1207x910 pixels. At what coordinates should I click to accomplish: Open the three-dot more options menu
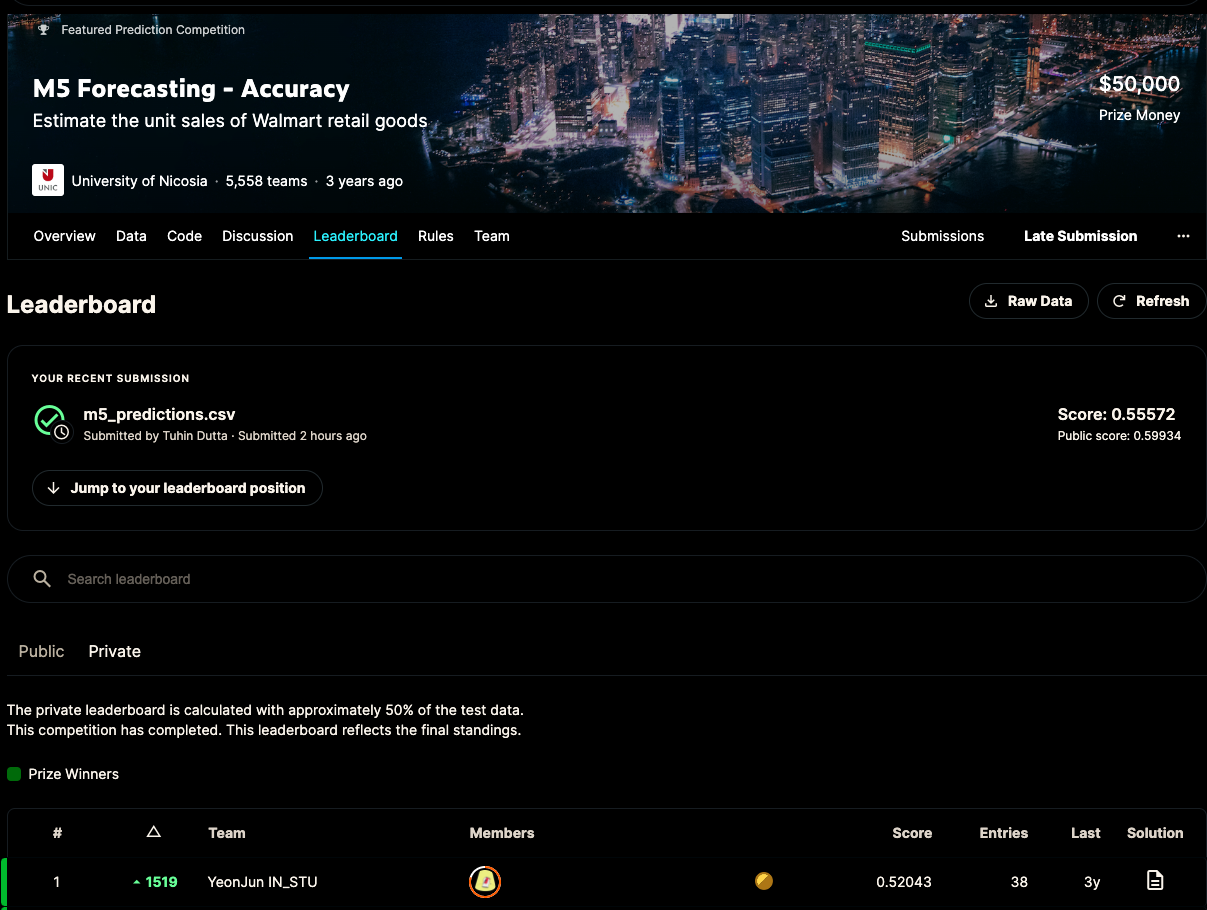click(1183, 236)
